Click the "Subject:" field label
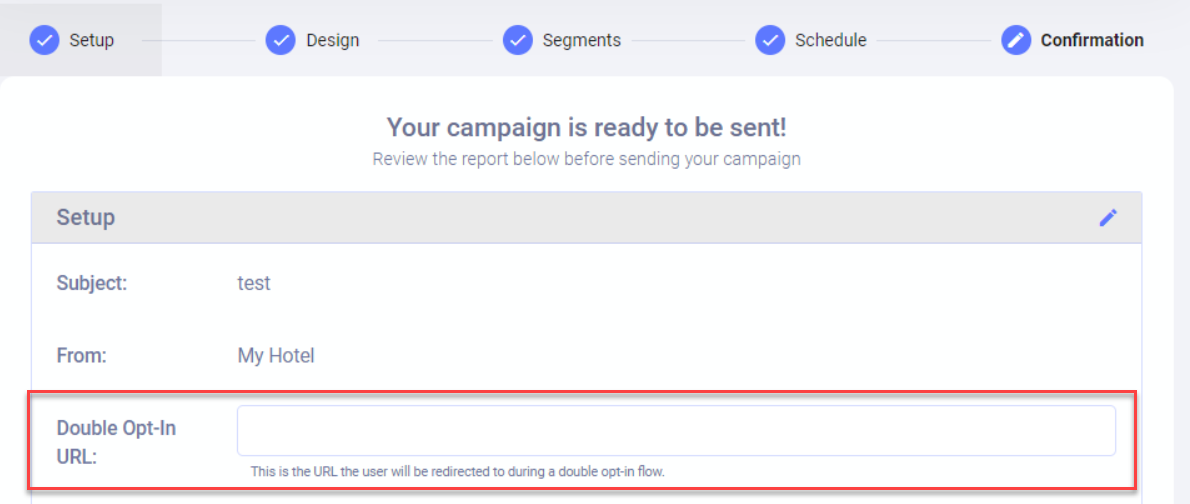 click(x=92, y=283)
